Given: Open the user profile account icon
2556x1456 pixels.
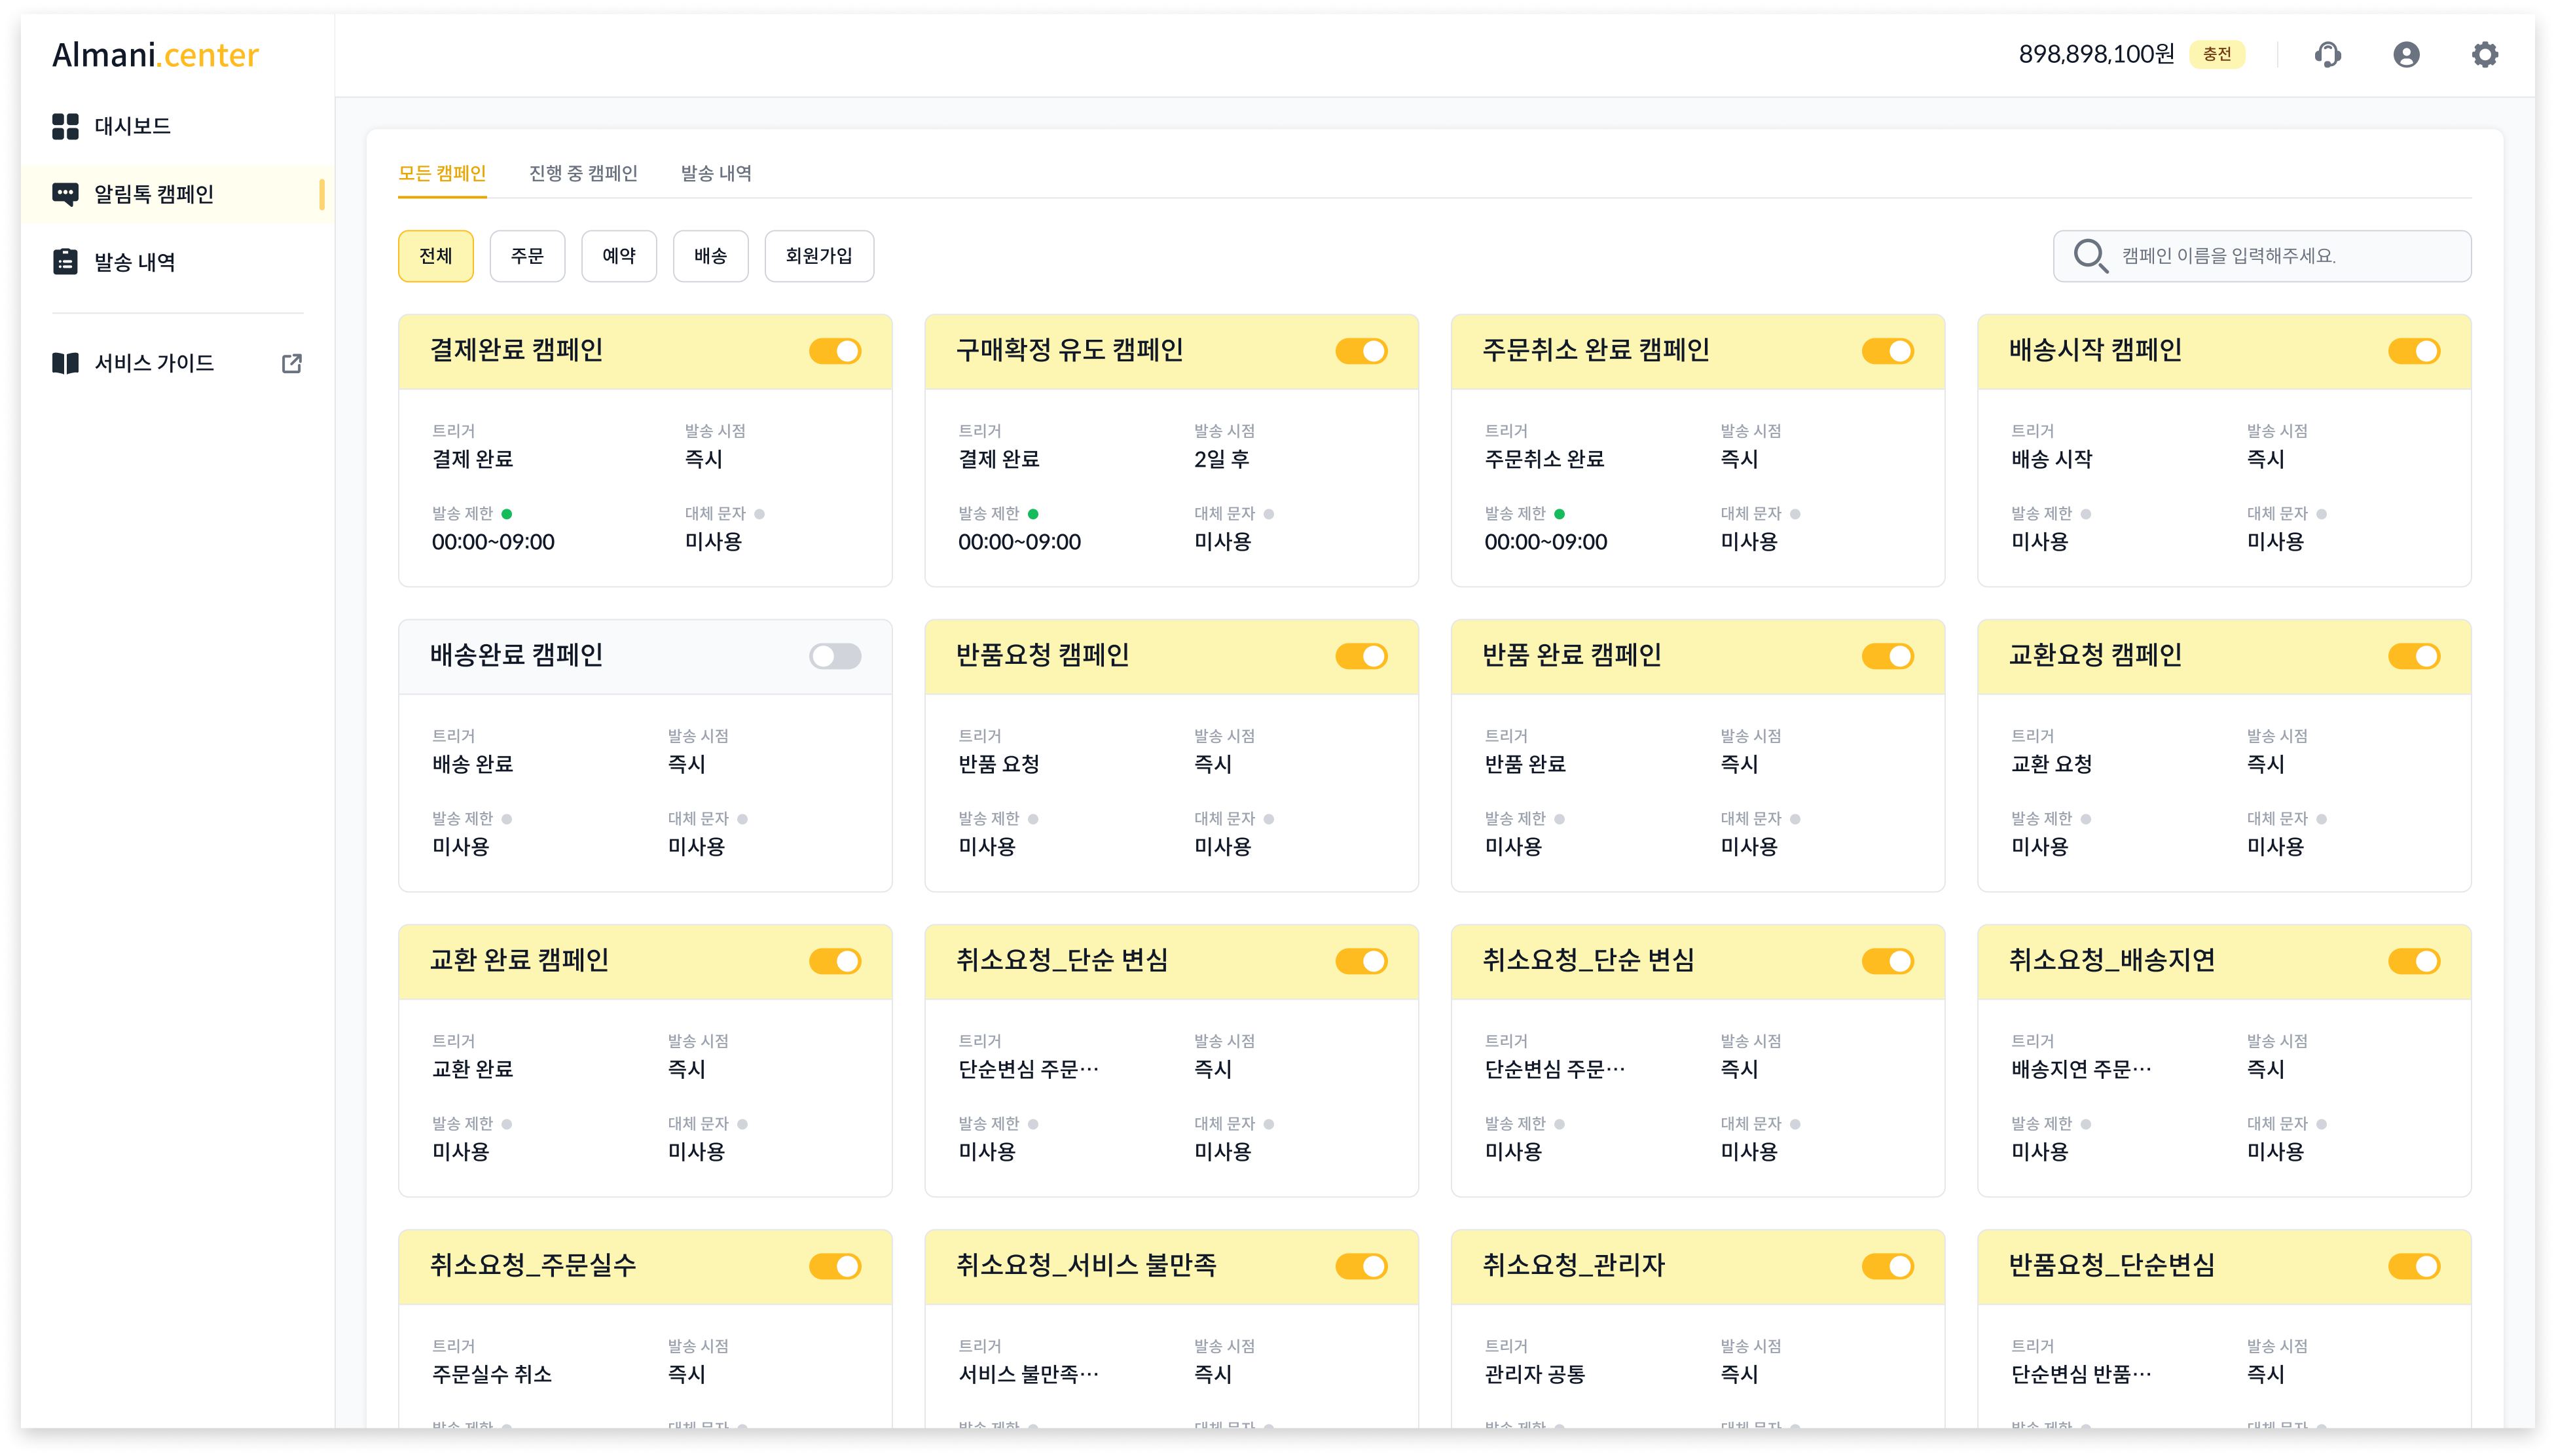Looking at the screenshot, I should click(x=2406, y=54).
